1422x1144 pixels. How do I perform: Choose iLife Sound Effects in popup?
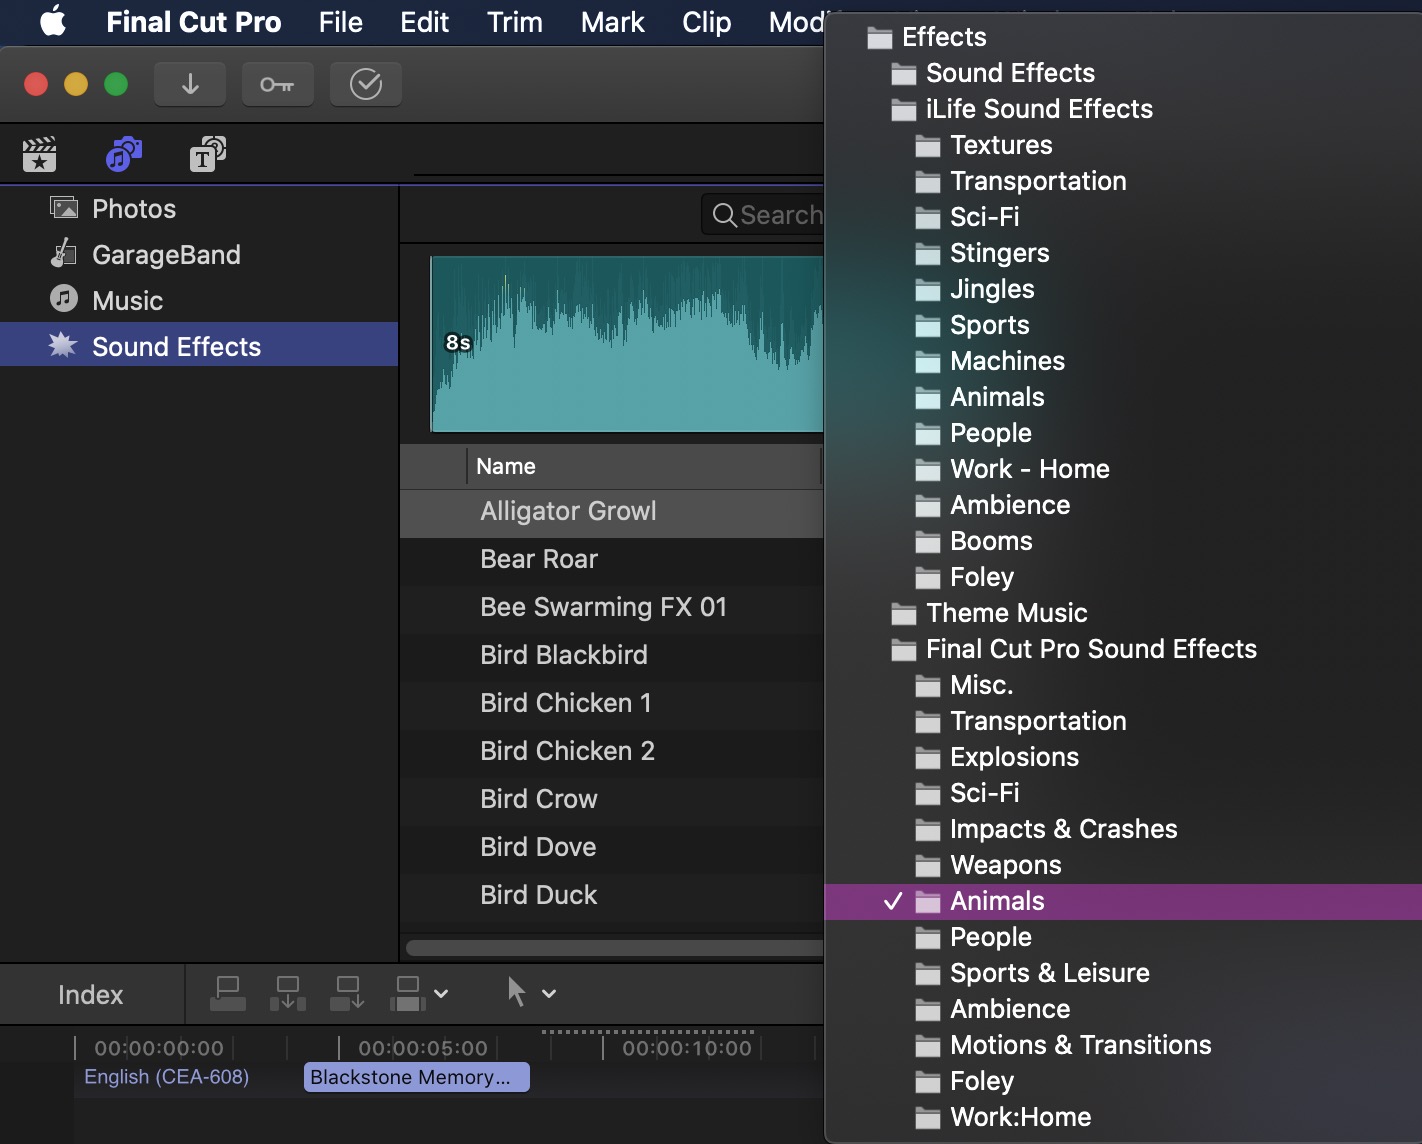[x=1123, y=109]
